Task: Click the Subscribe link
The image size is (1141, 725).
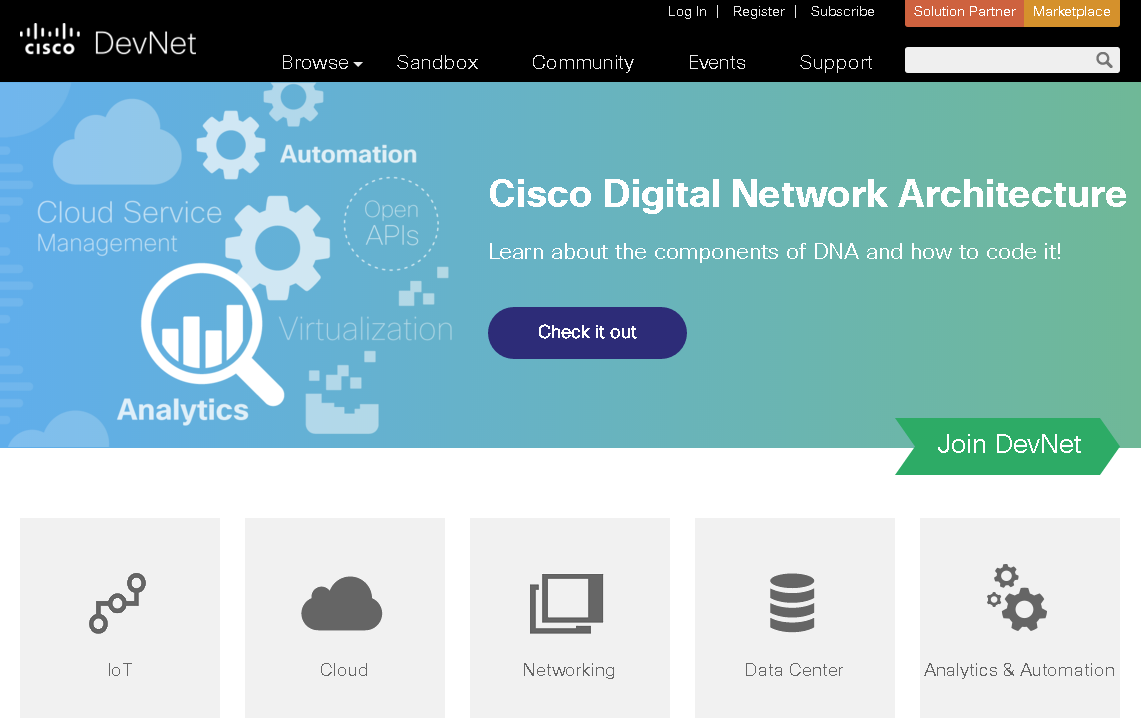Action: [x=842, y=12]
